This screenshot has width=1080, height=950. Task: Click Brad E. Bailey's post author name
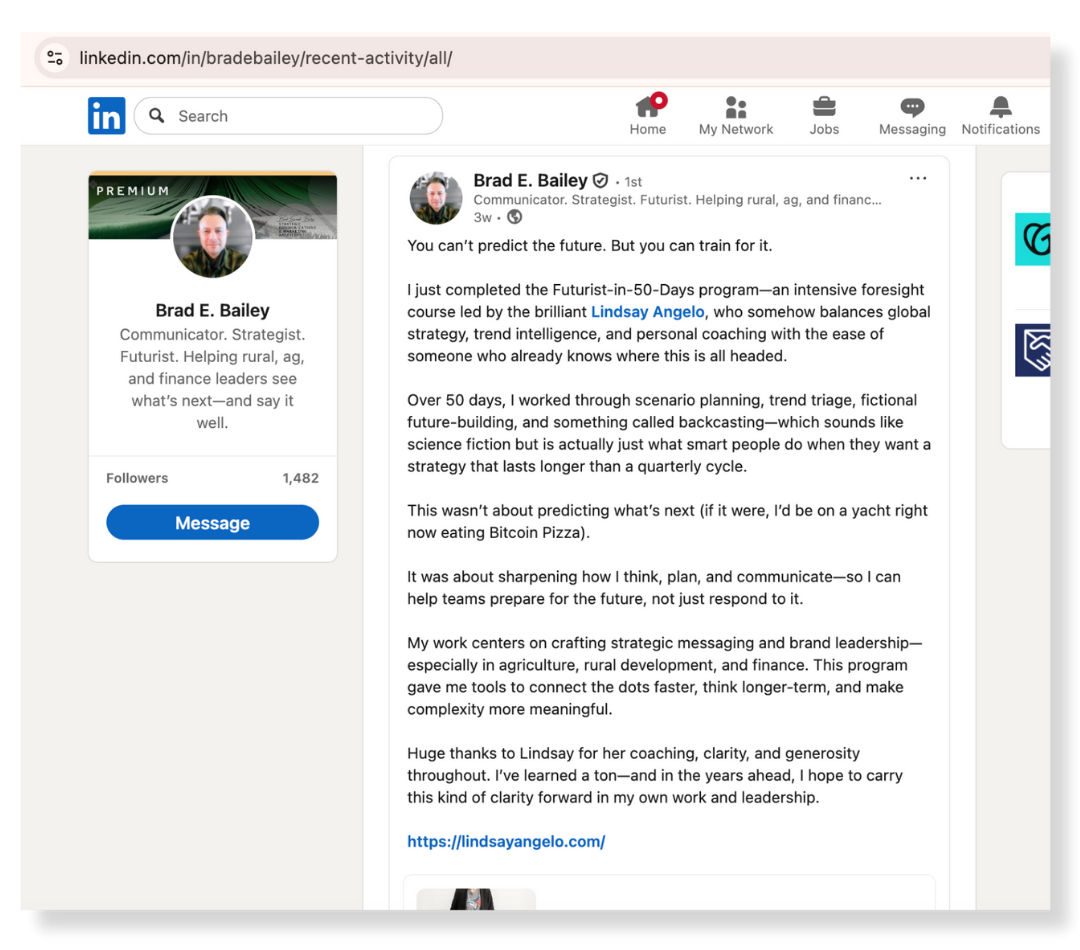[530, 180]
